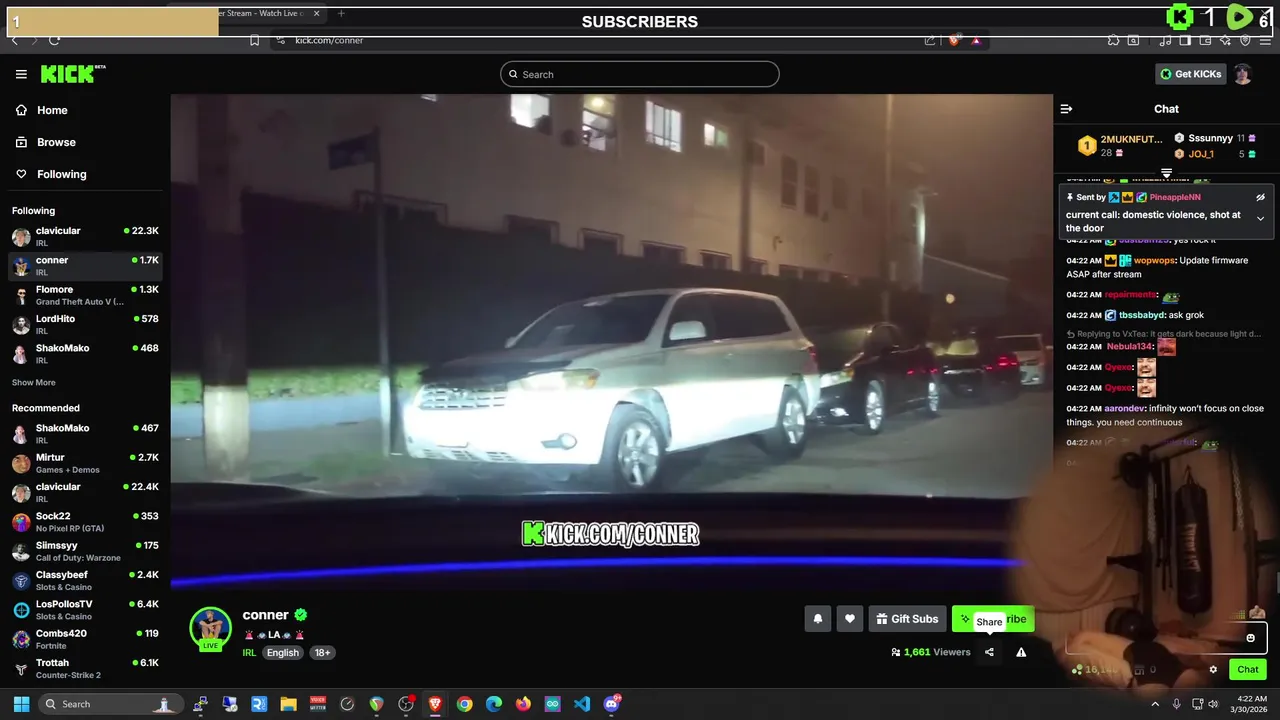This screenshot has height=720, width=1280.
Task: Click the Get KICKs button
Action: coord(1190,74)
